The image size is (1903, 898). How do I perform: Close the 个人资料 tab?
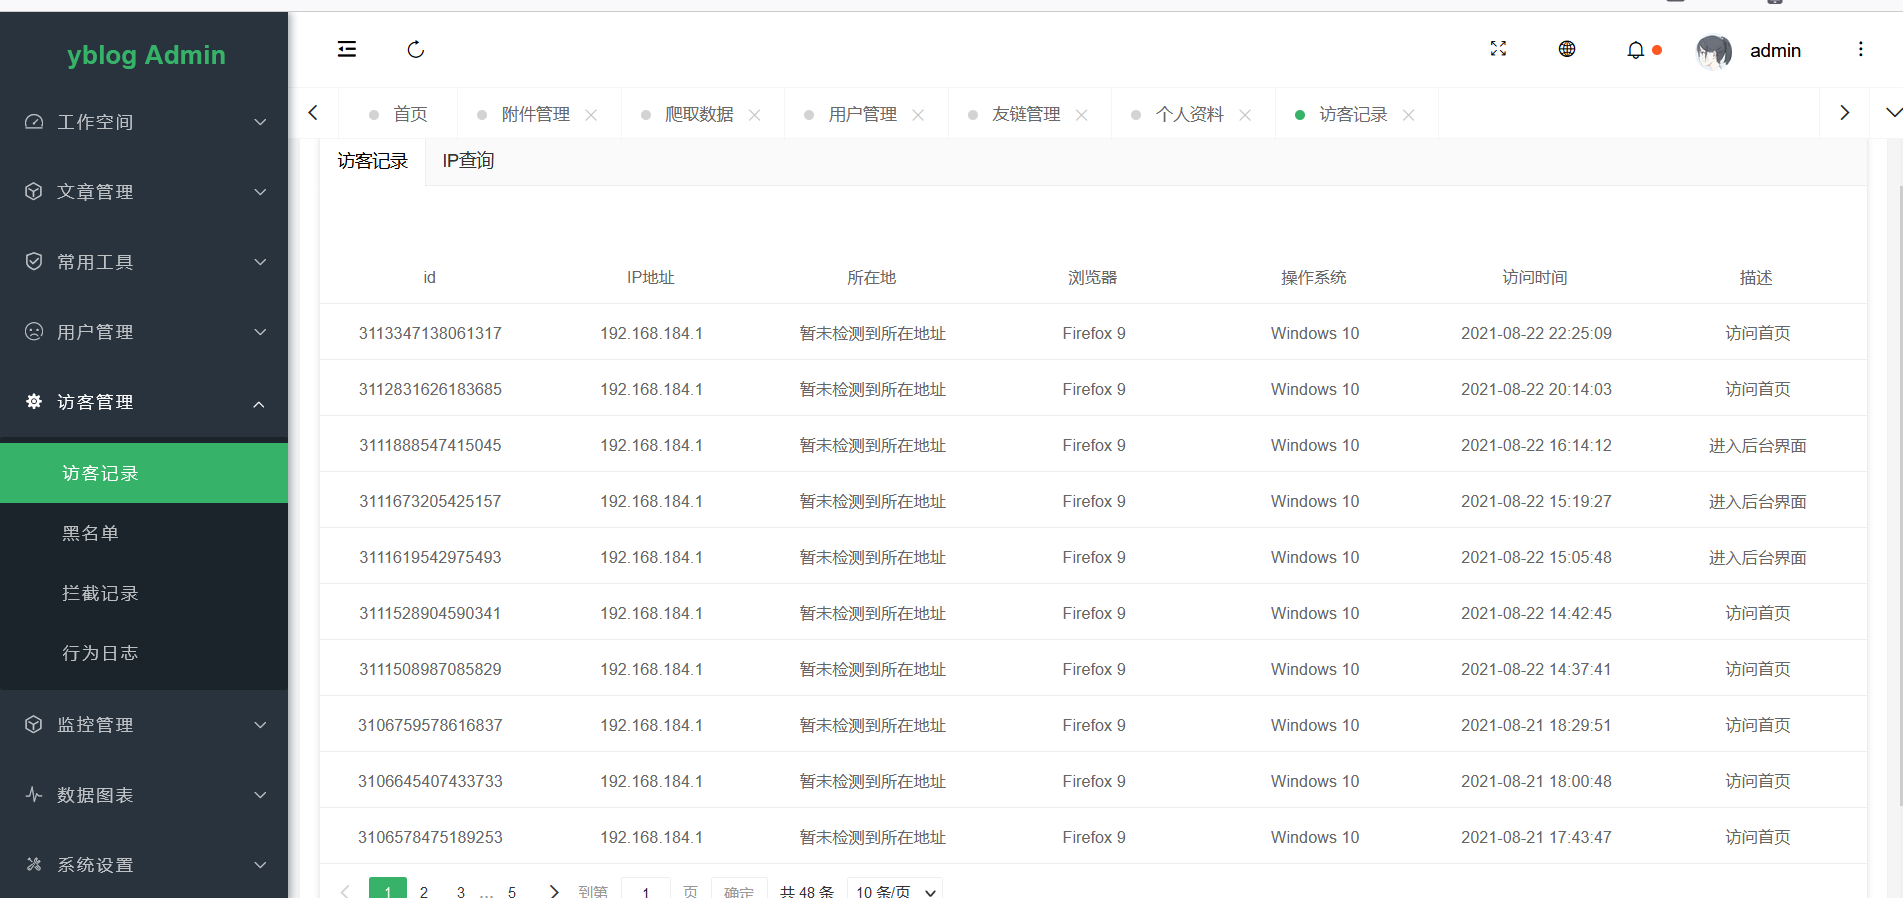pyautogui.click(x=1245, y=115)
